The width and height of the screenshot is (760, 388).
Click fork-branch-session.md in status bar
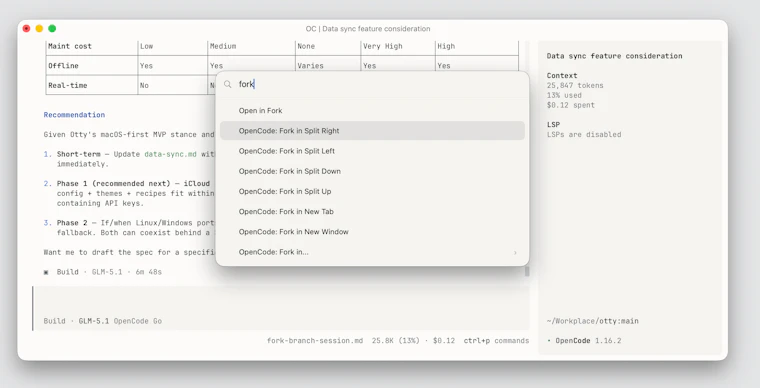click(315, 341)
